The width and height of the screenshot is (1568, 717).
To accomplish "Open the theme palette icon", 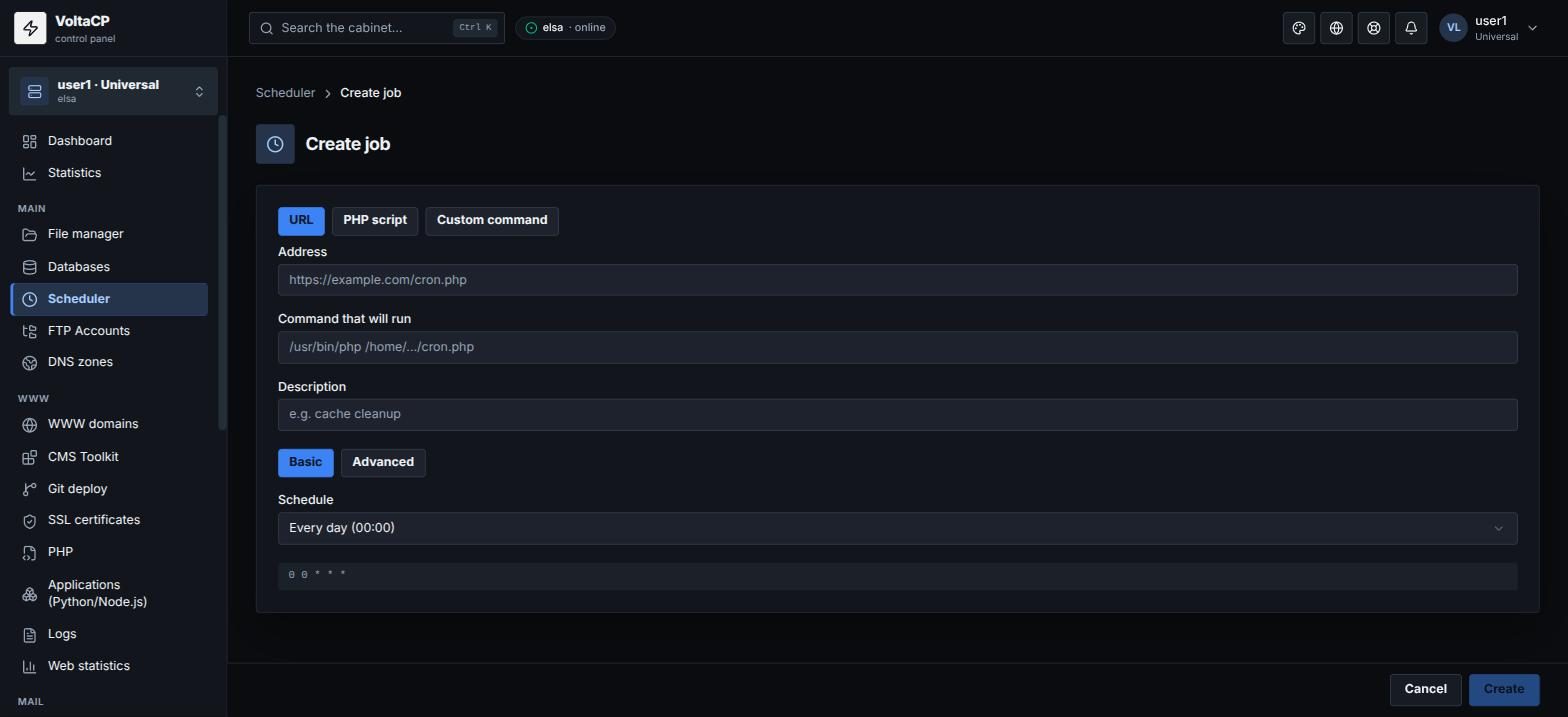I will pos(1299,28).
